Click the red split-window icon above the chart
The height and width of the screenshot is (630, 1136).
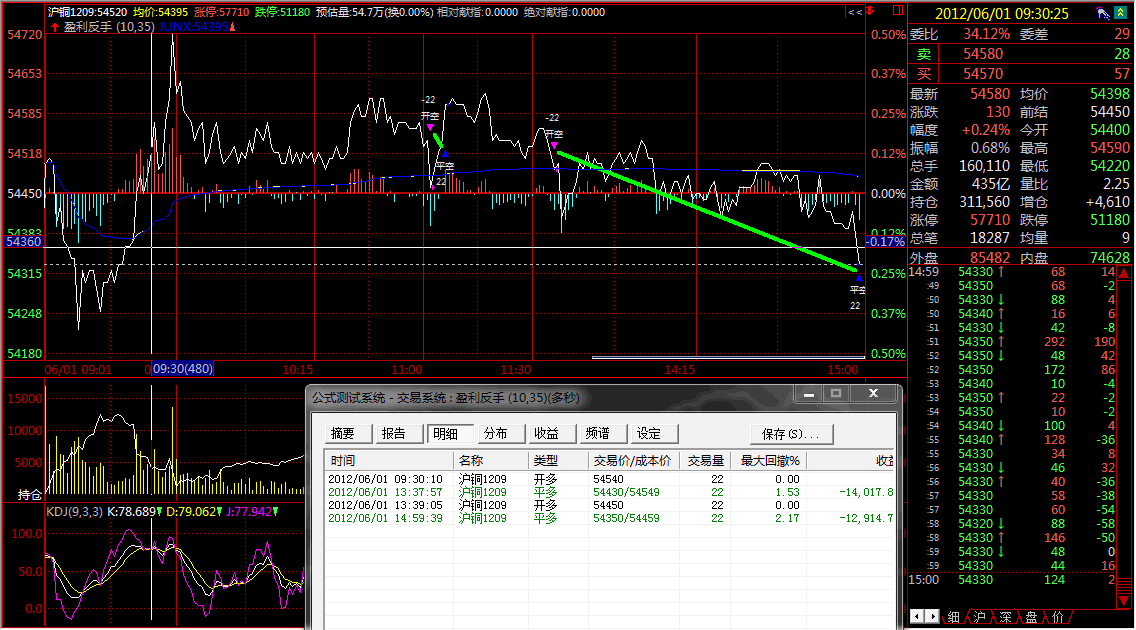[898, 10]
